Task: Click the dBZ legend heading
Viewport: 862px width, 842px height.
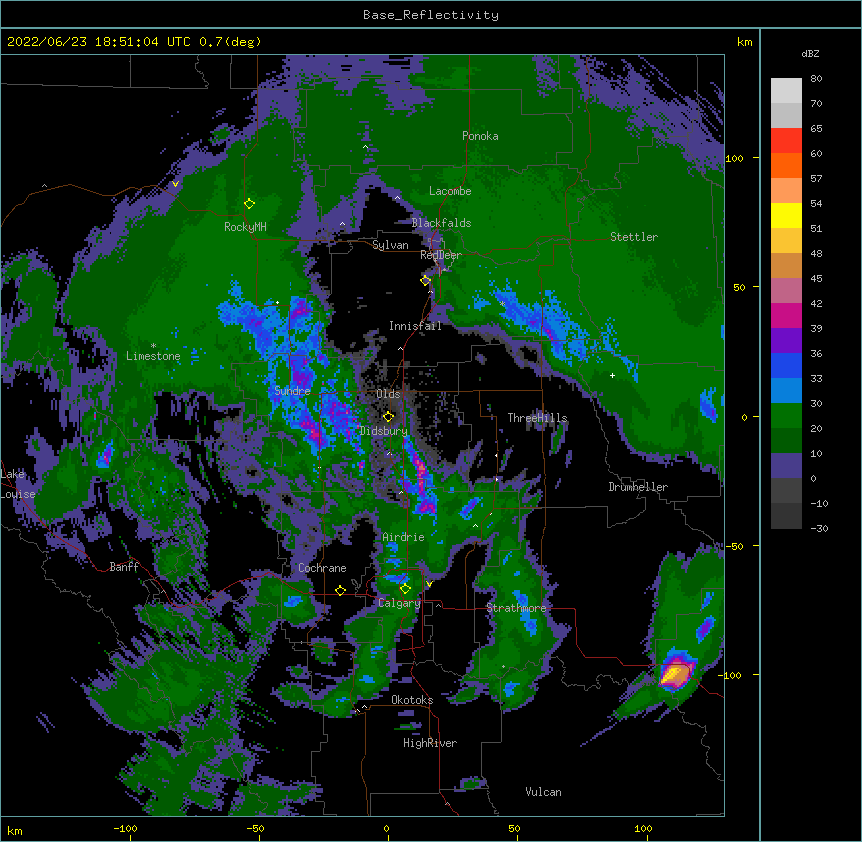Action: pyautogui.click(x=810, y=53)
